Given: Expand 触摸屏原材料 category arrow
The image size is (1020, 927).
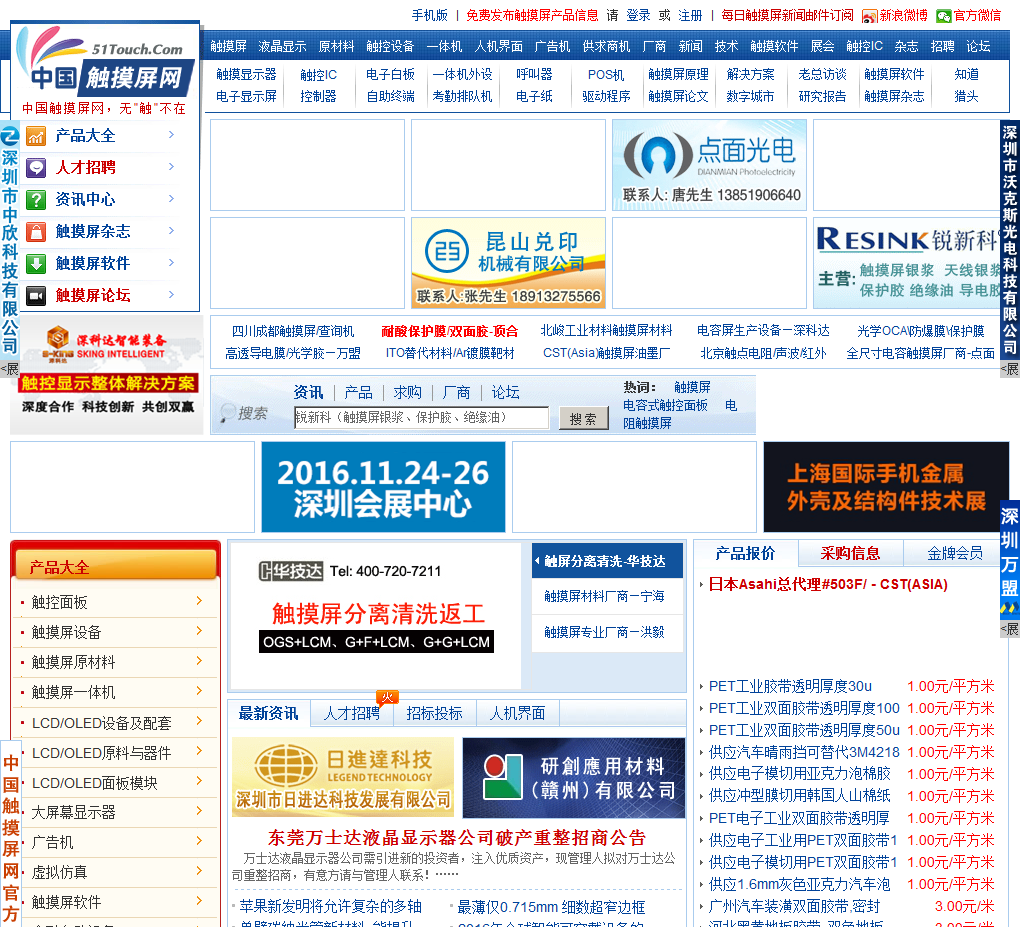Looking at the screenshot, I should pyautogui.click(x=200, y=661).
